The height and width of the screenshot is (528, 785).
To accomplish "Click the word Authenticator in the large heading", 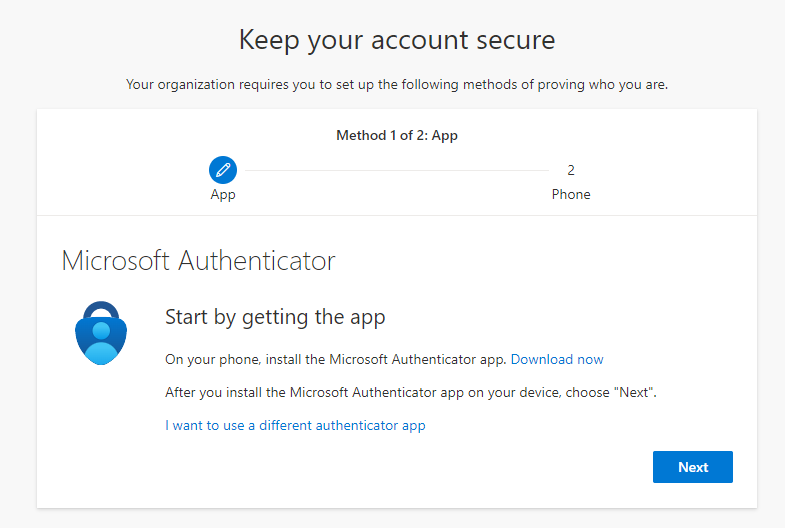I will point(257,261).
